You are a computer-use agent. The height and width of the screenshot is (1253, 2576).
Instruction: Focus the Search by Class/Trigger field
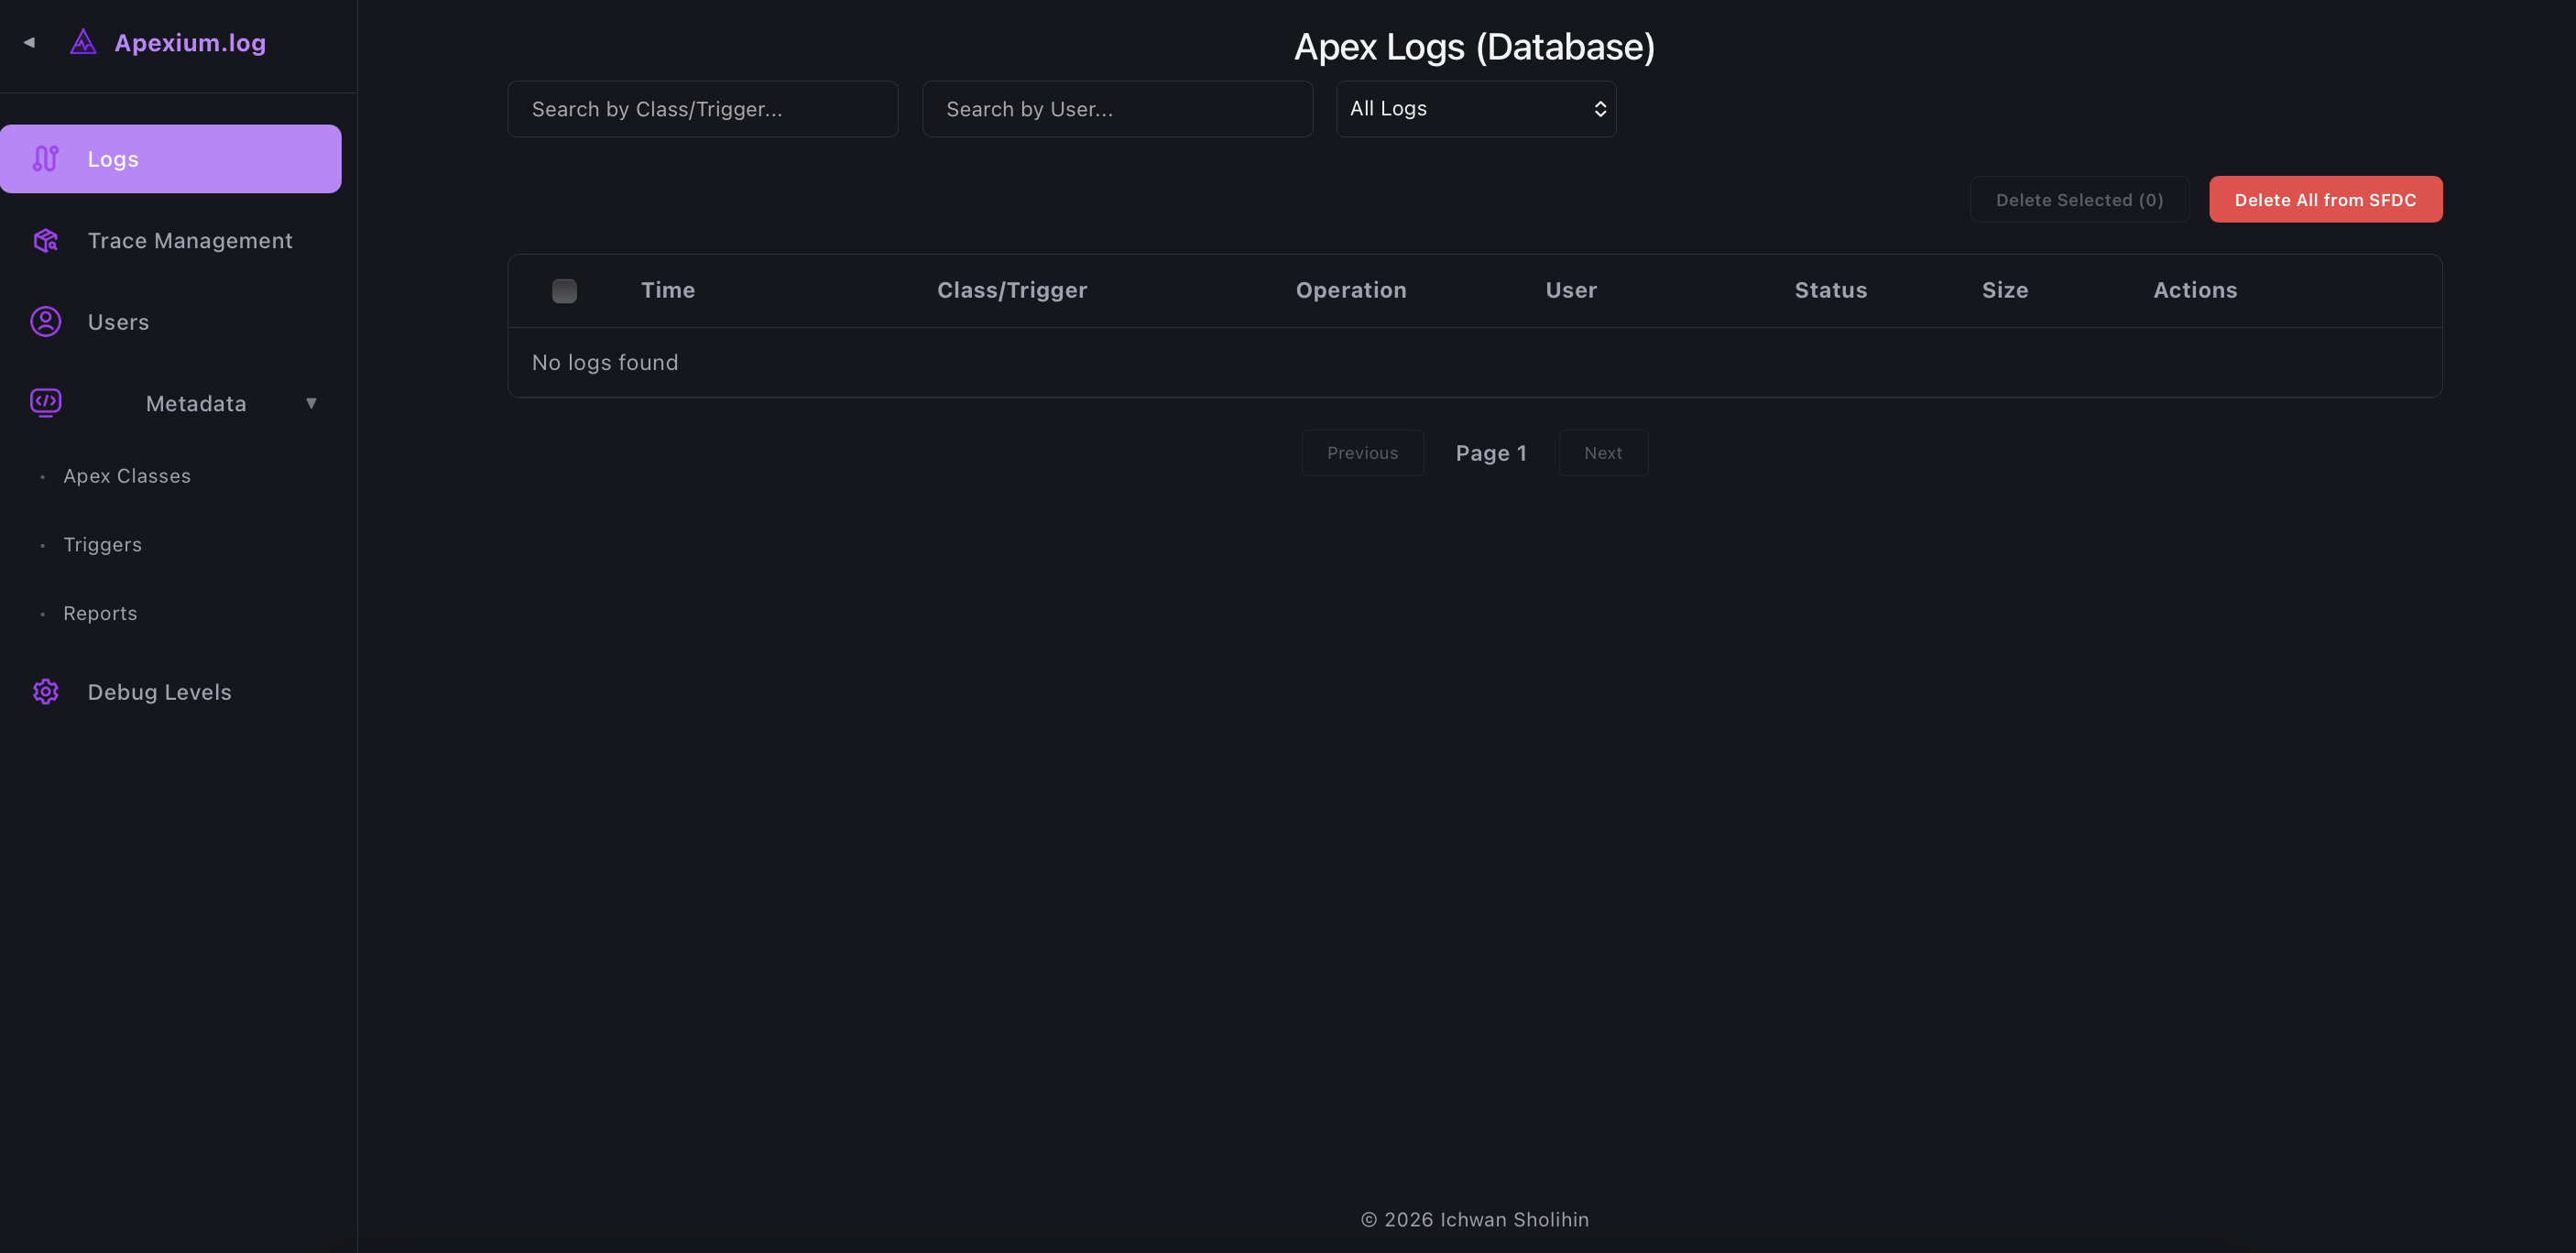point(702,108)
